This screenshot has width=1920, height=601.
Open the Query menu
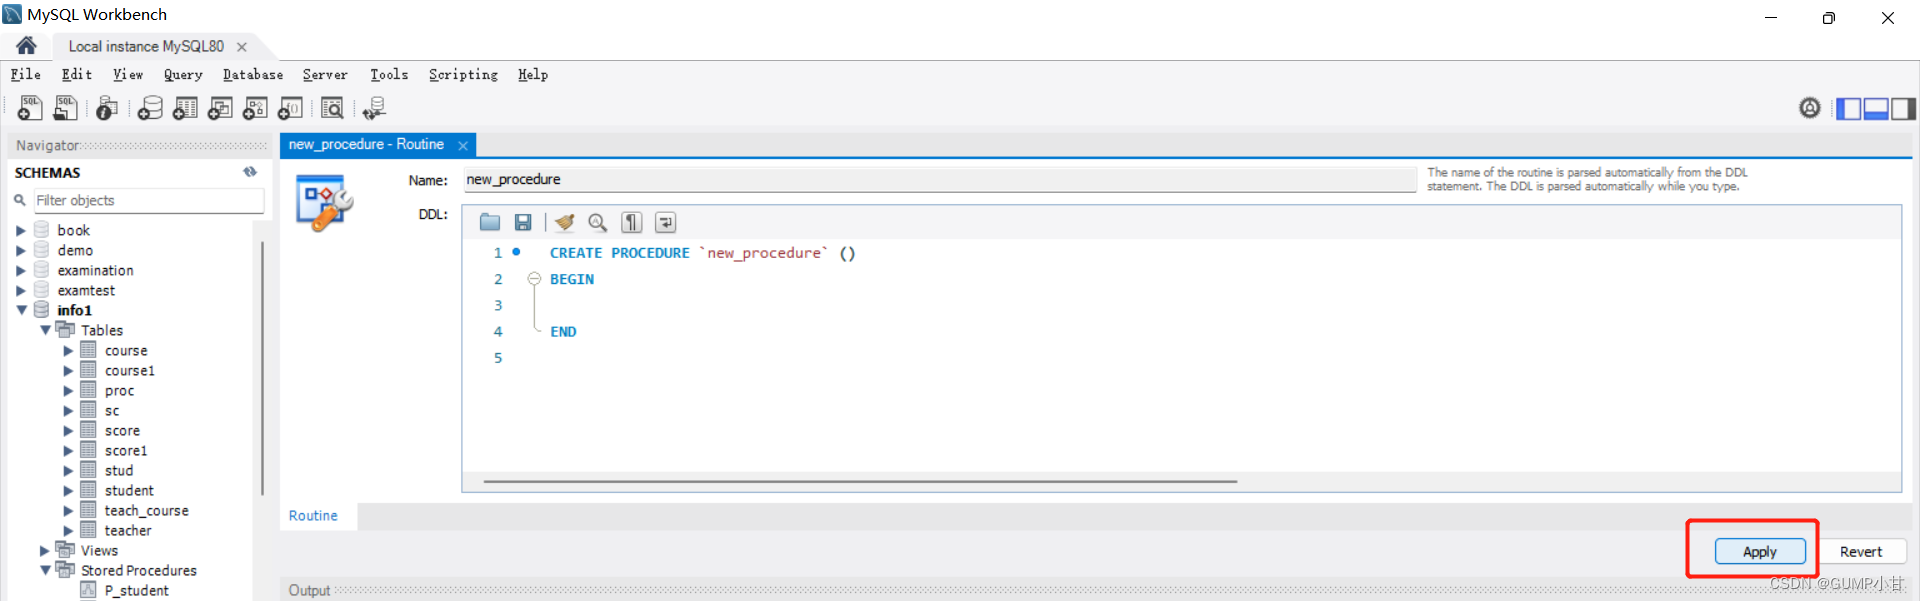pos(183,74)
